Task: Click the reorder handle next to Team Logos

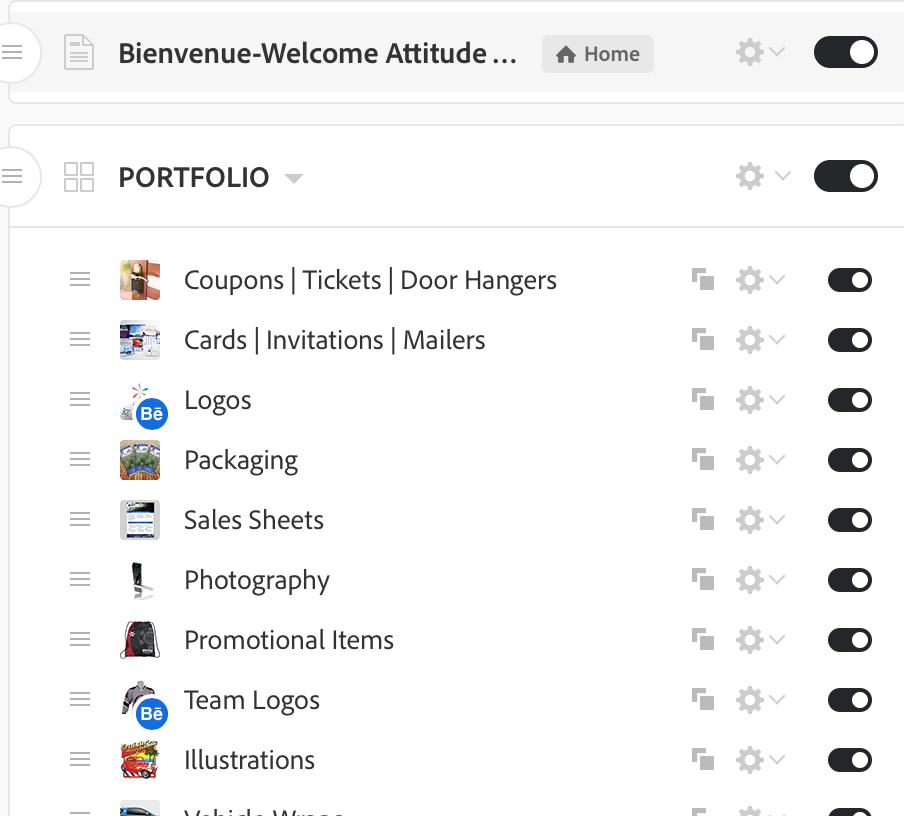Action: (x=80, y=700)
